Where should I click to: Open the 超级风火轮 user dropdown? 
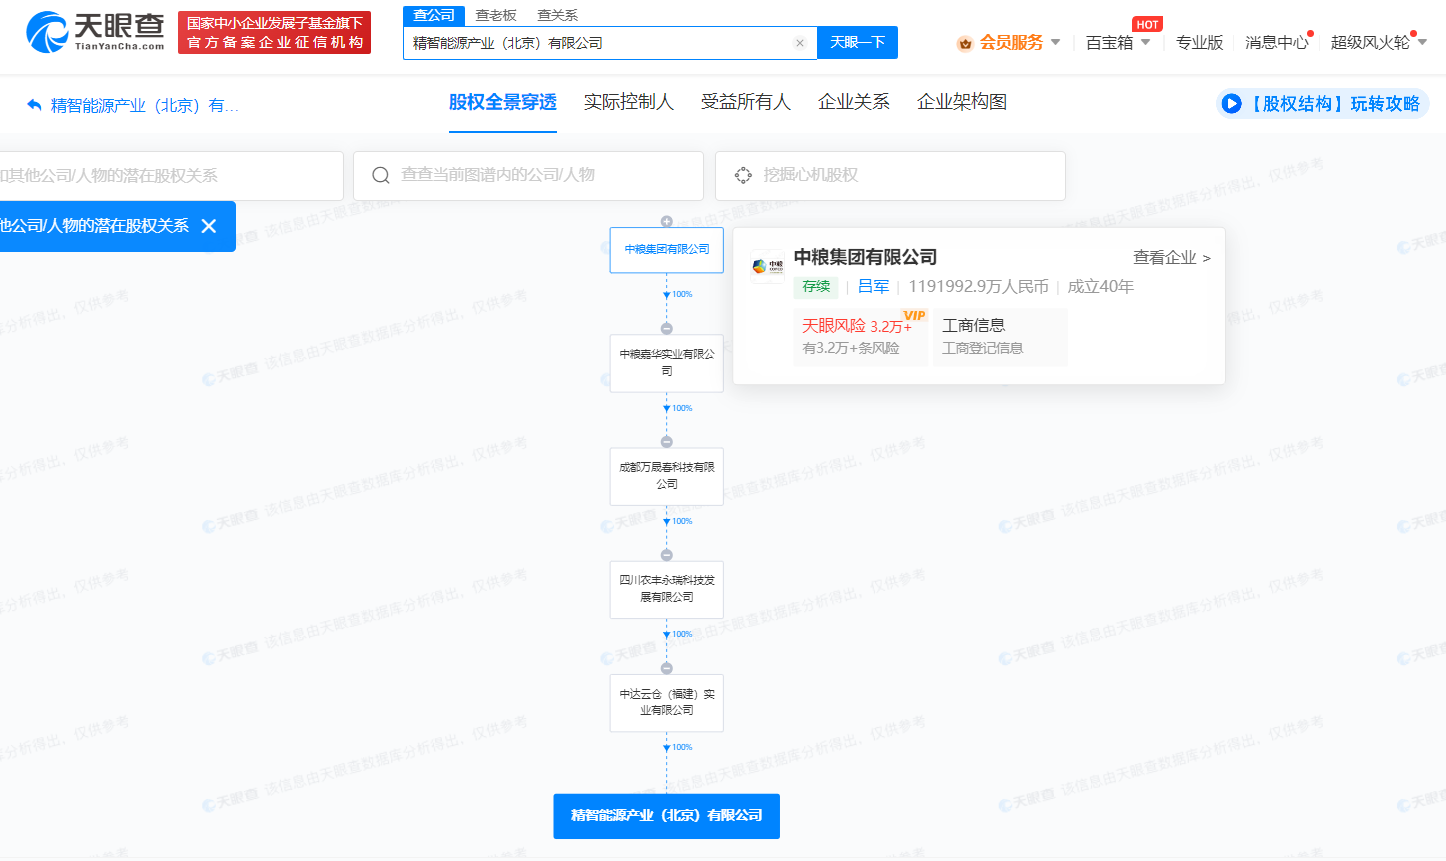1422,43
